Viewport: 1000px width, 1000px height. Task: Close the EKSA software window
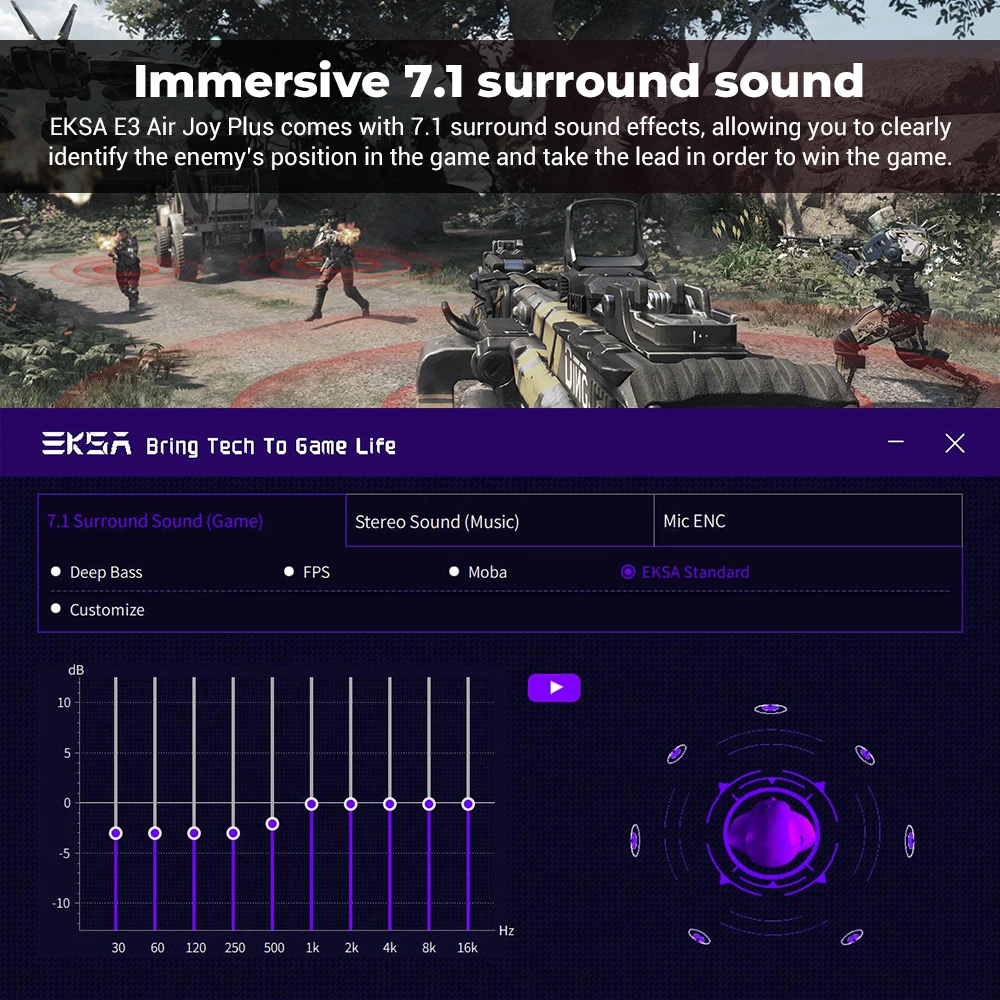pyautogui.click(x=955, y=443)
